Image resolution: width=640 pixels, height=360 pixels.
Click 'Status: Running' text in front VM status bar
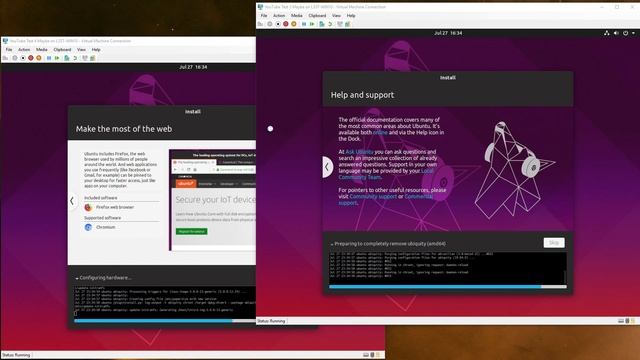[x=271, y=321]
